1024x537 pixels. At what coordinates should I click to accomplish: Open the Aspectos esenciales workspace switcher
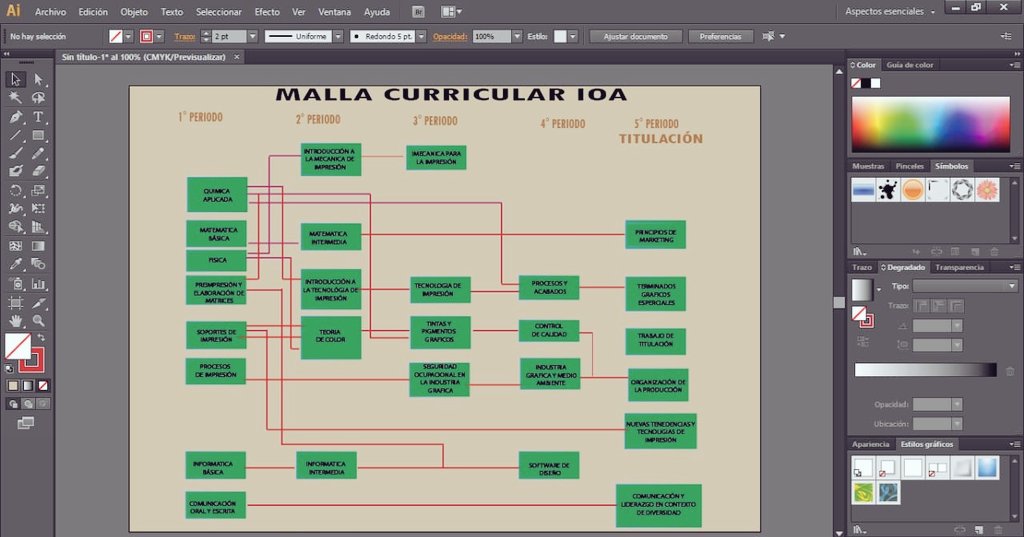pyautogui.click(x=889, y=12)
